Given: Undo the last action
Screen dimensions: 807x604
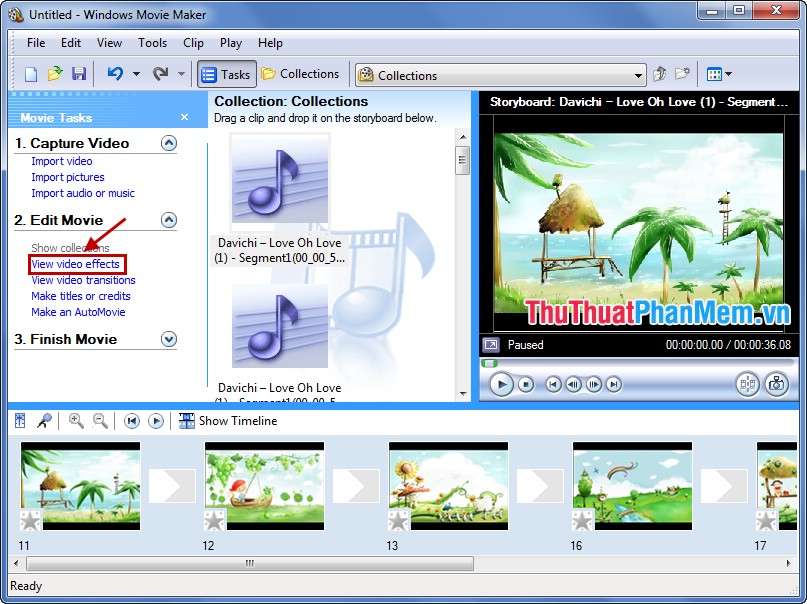Looking at the screenshot, I should [115, 73].
